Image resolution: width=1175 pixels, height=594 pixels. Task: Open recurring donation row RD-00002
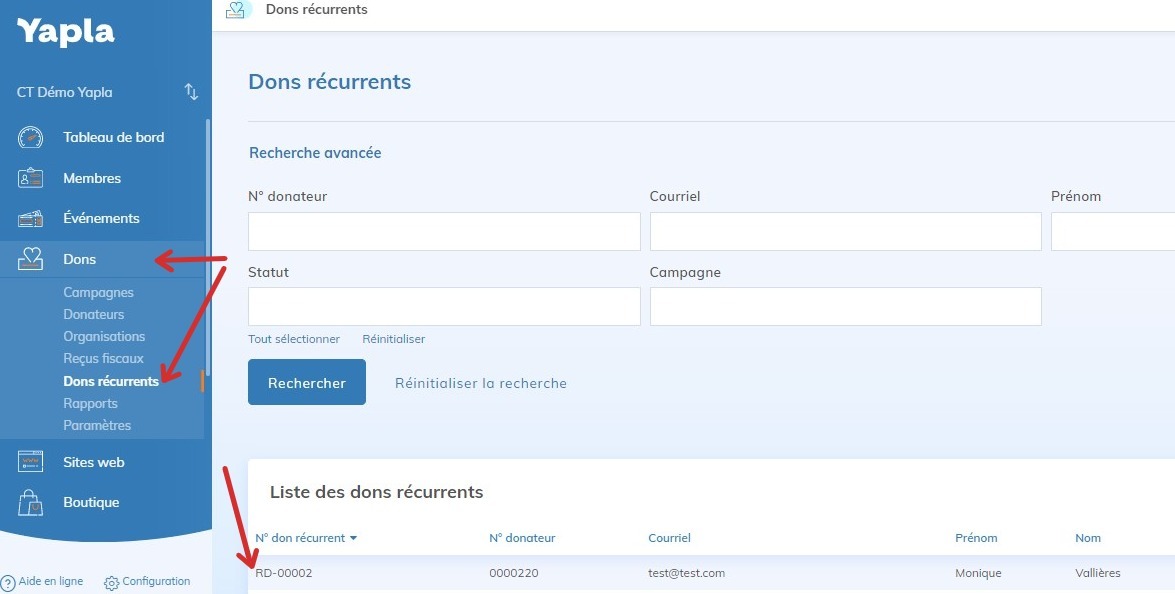pos(284,573)
